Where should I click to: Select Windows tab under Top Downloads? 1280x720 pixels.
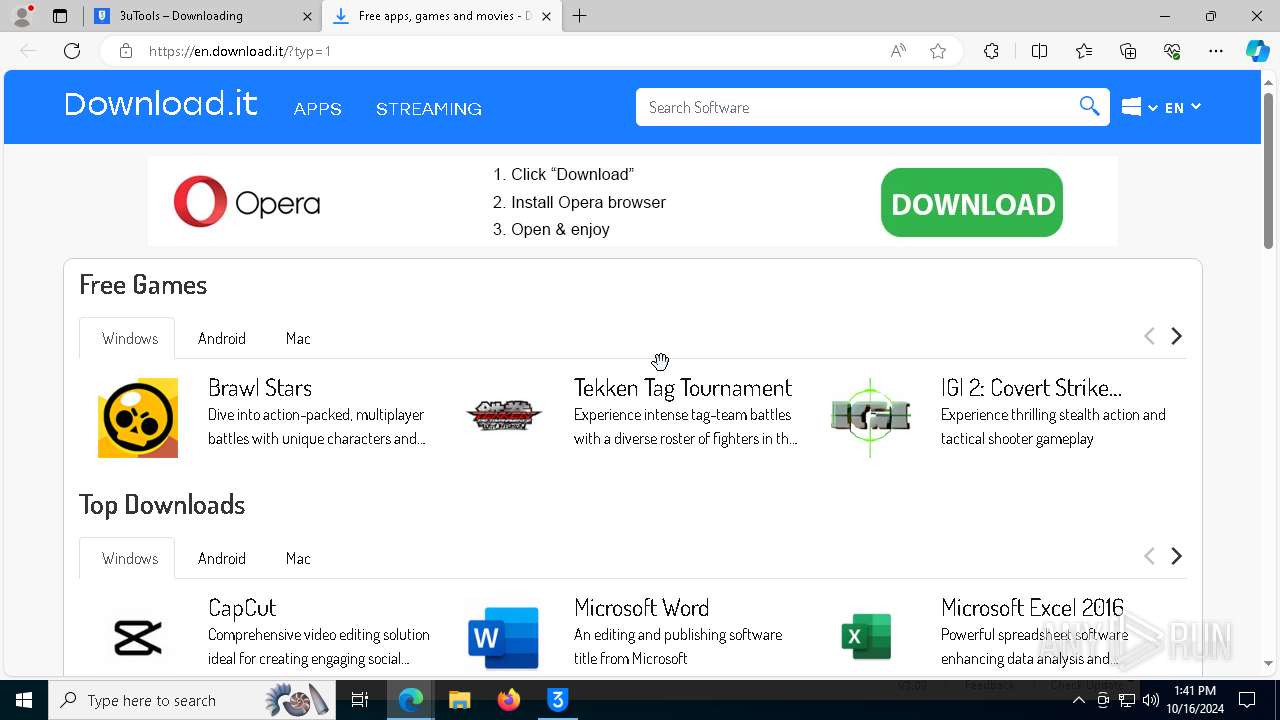point(130,558)
